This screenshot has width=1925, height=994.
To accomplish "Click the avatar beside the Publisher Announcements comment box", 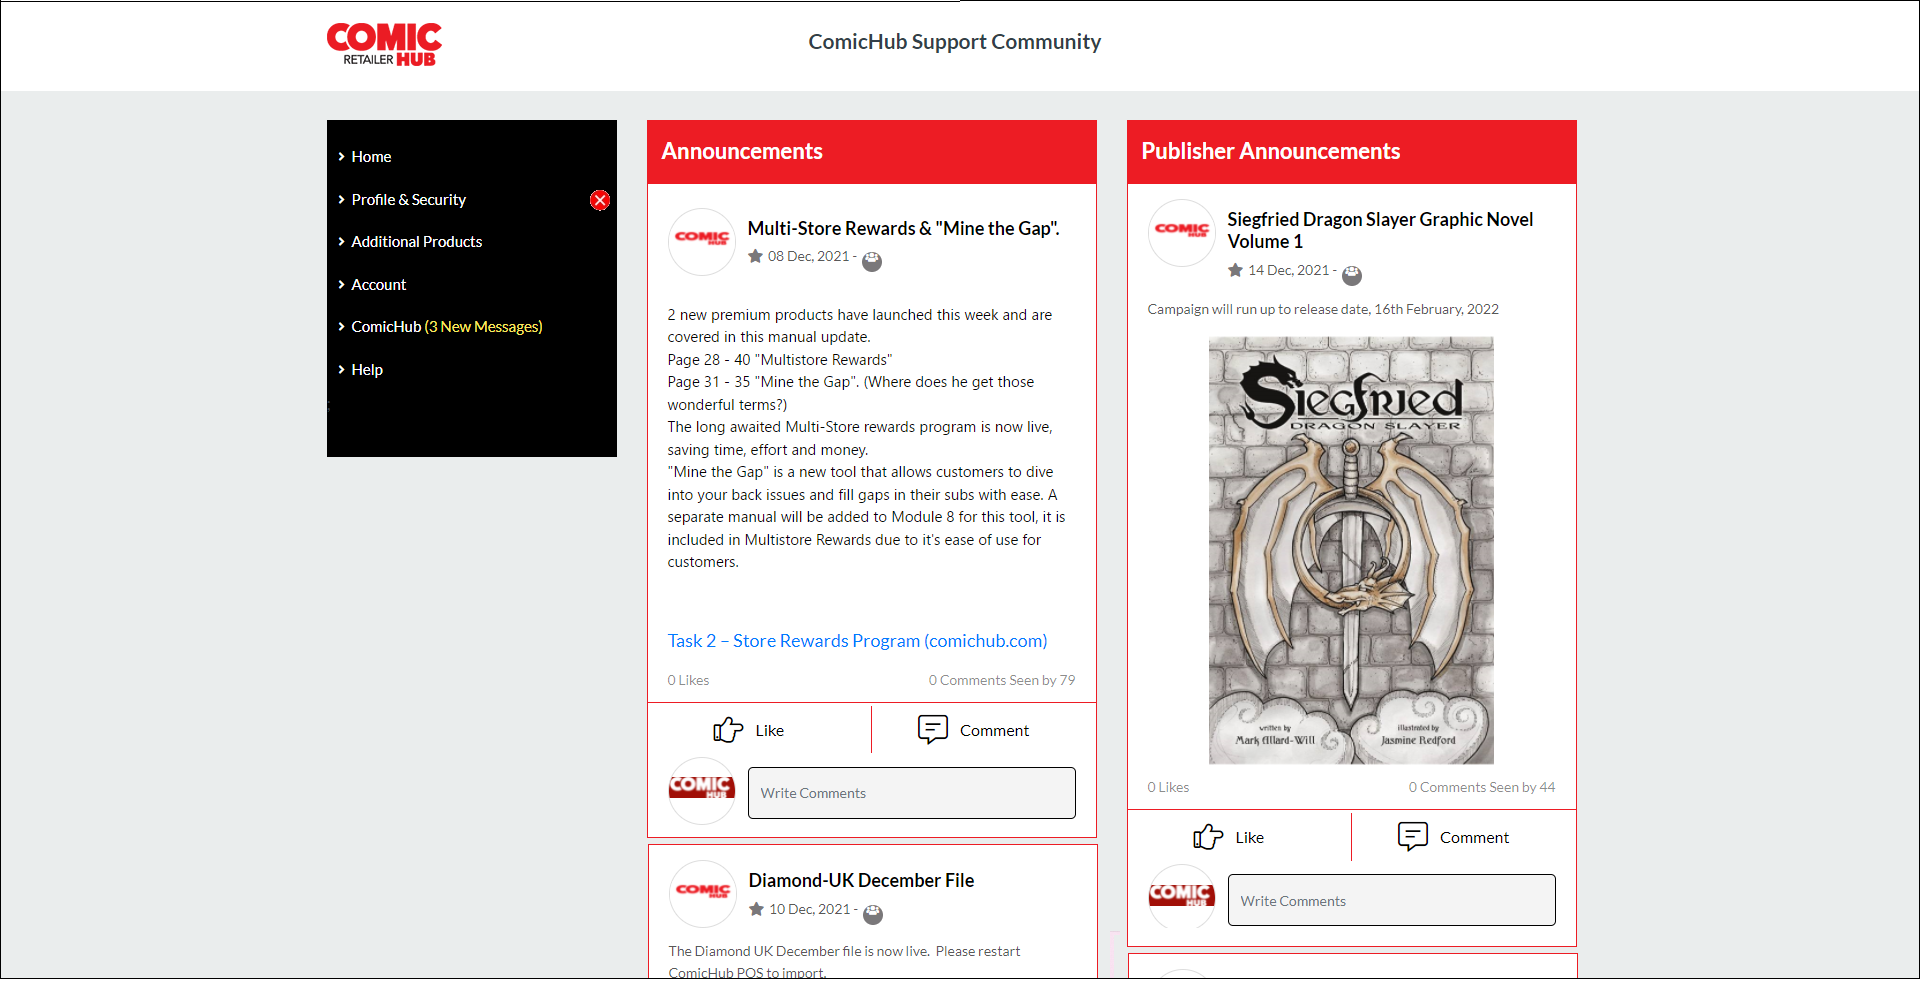I will [1182, 897].
